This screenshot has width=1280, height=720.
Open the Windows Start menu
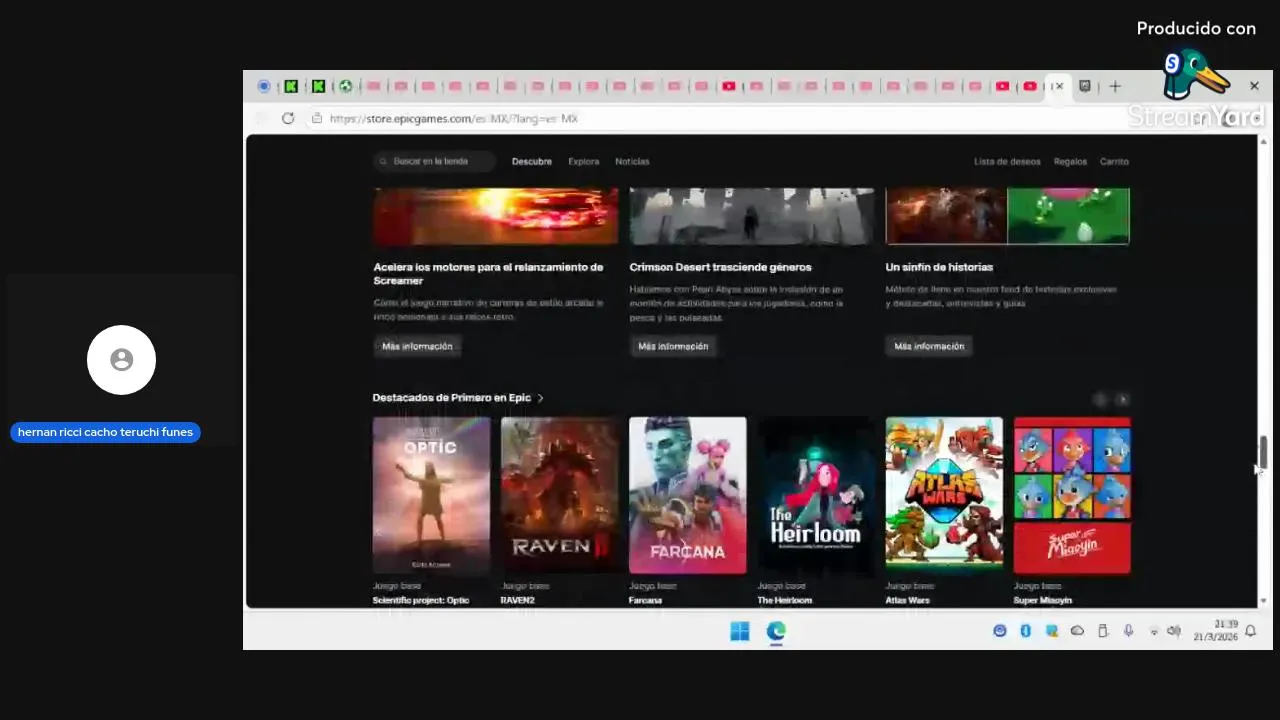click(740, 631)
